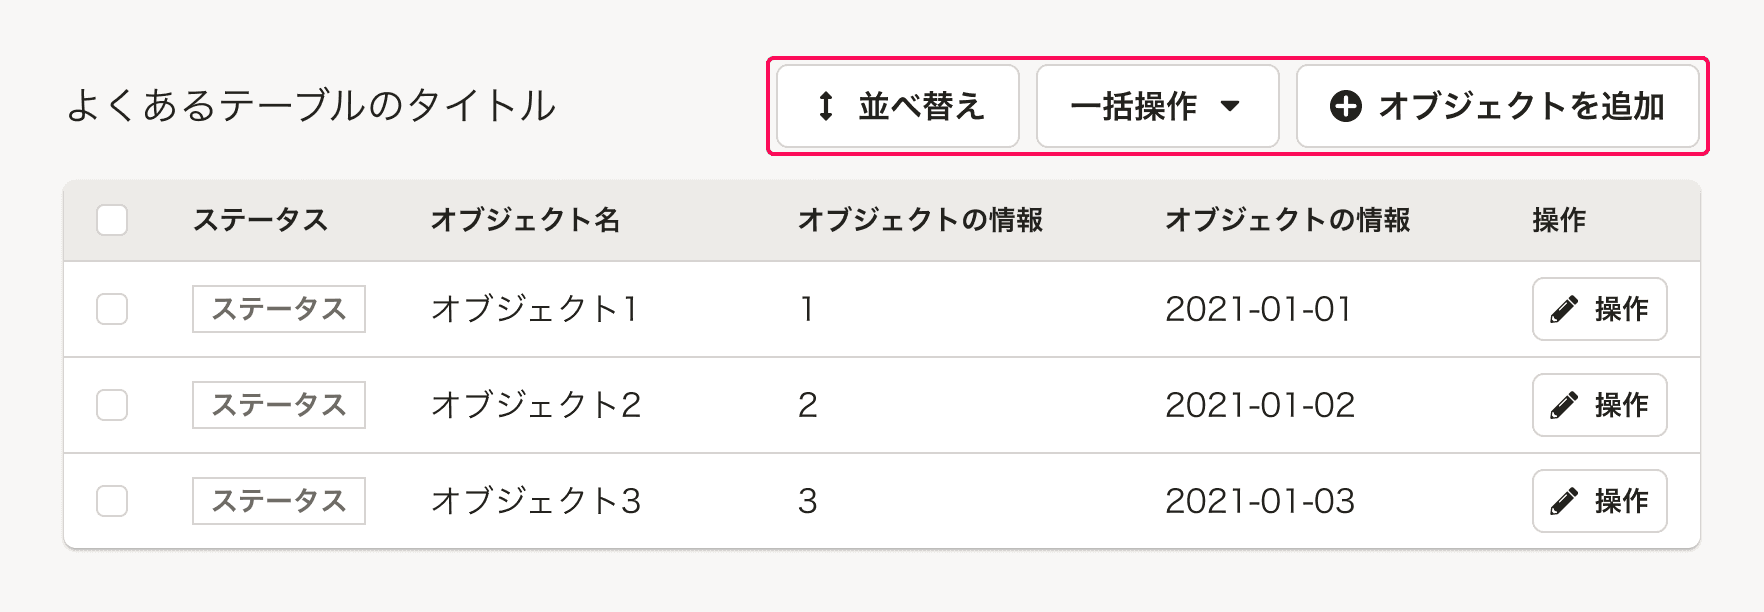Select the オブジェクト名 column header
The image size is (1764, 612).
(525, 220)
